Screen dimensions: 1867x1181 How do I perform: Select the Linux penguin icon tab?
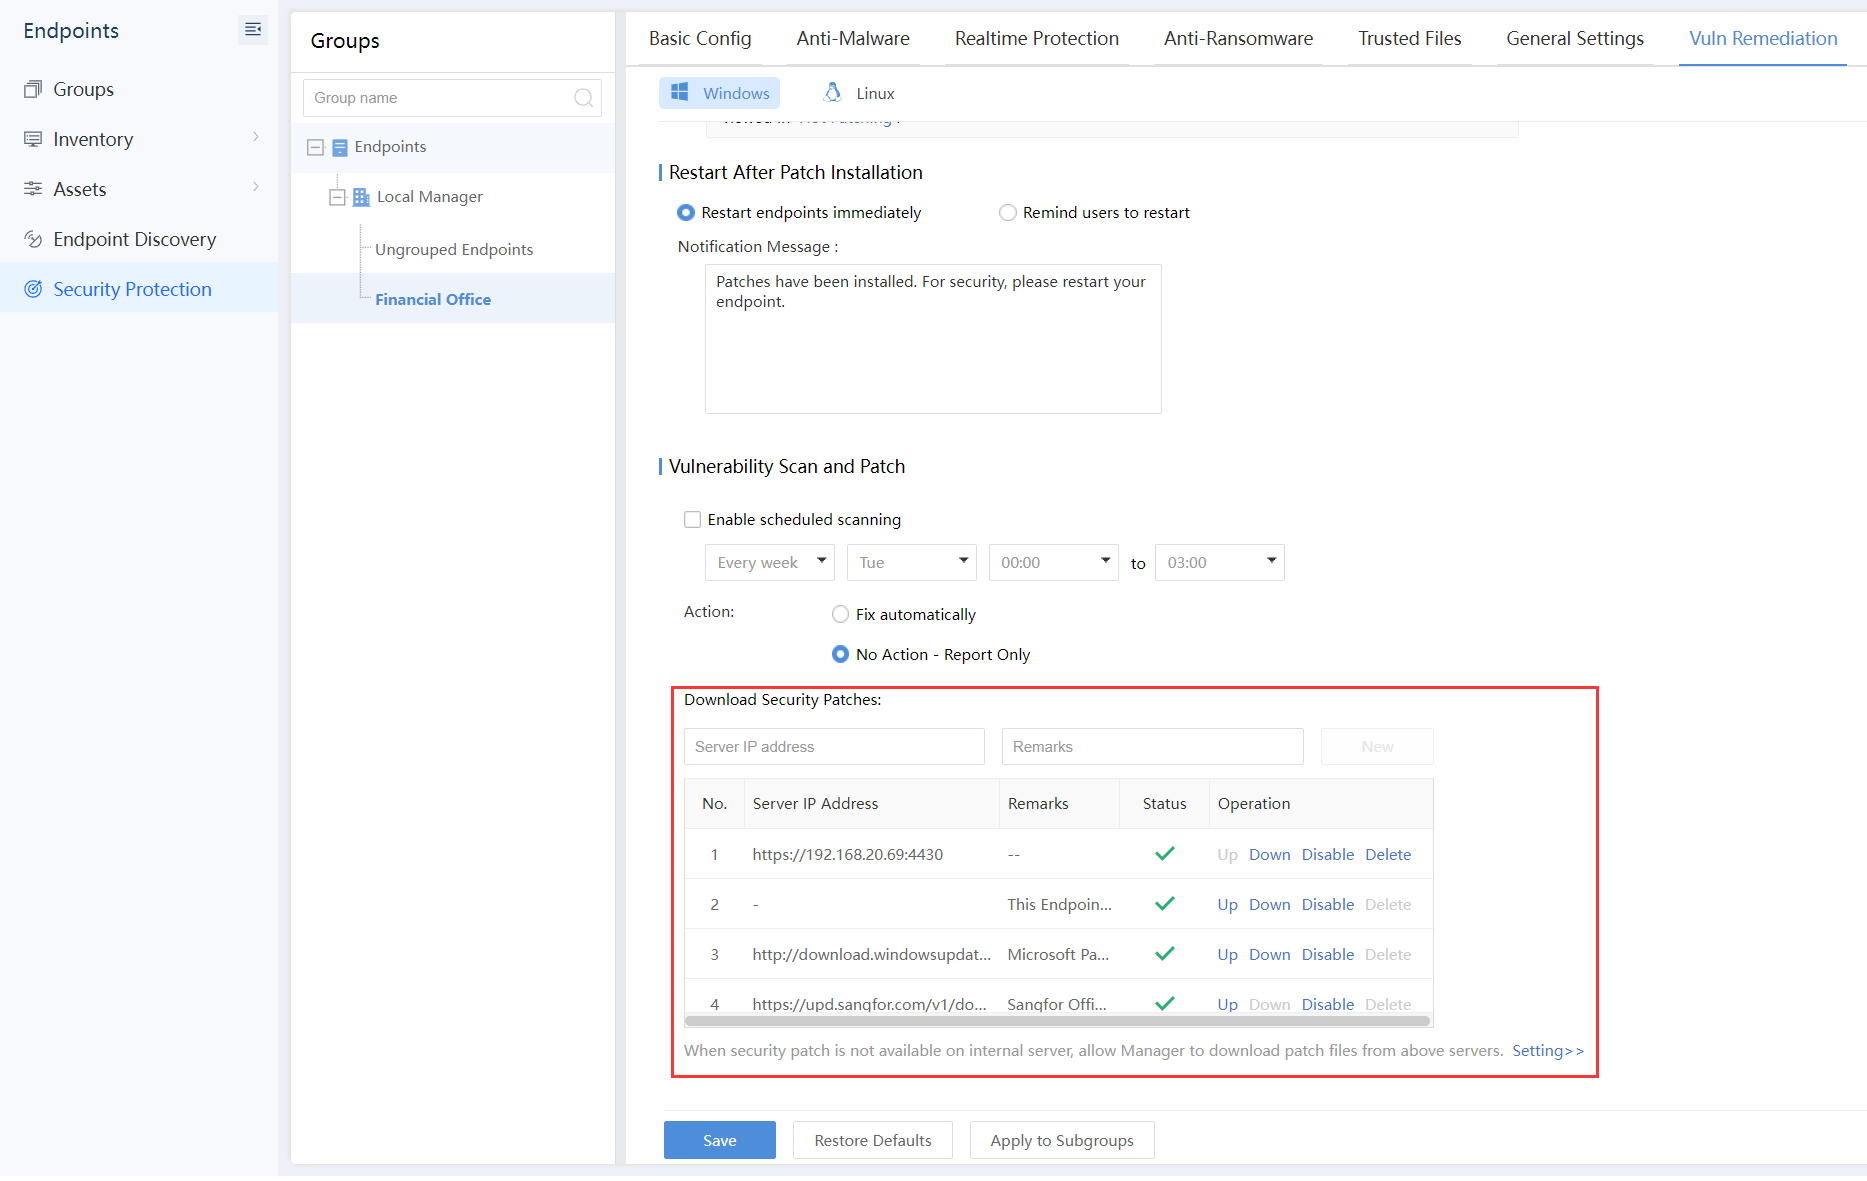pos(832,93)
